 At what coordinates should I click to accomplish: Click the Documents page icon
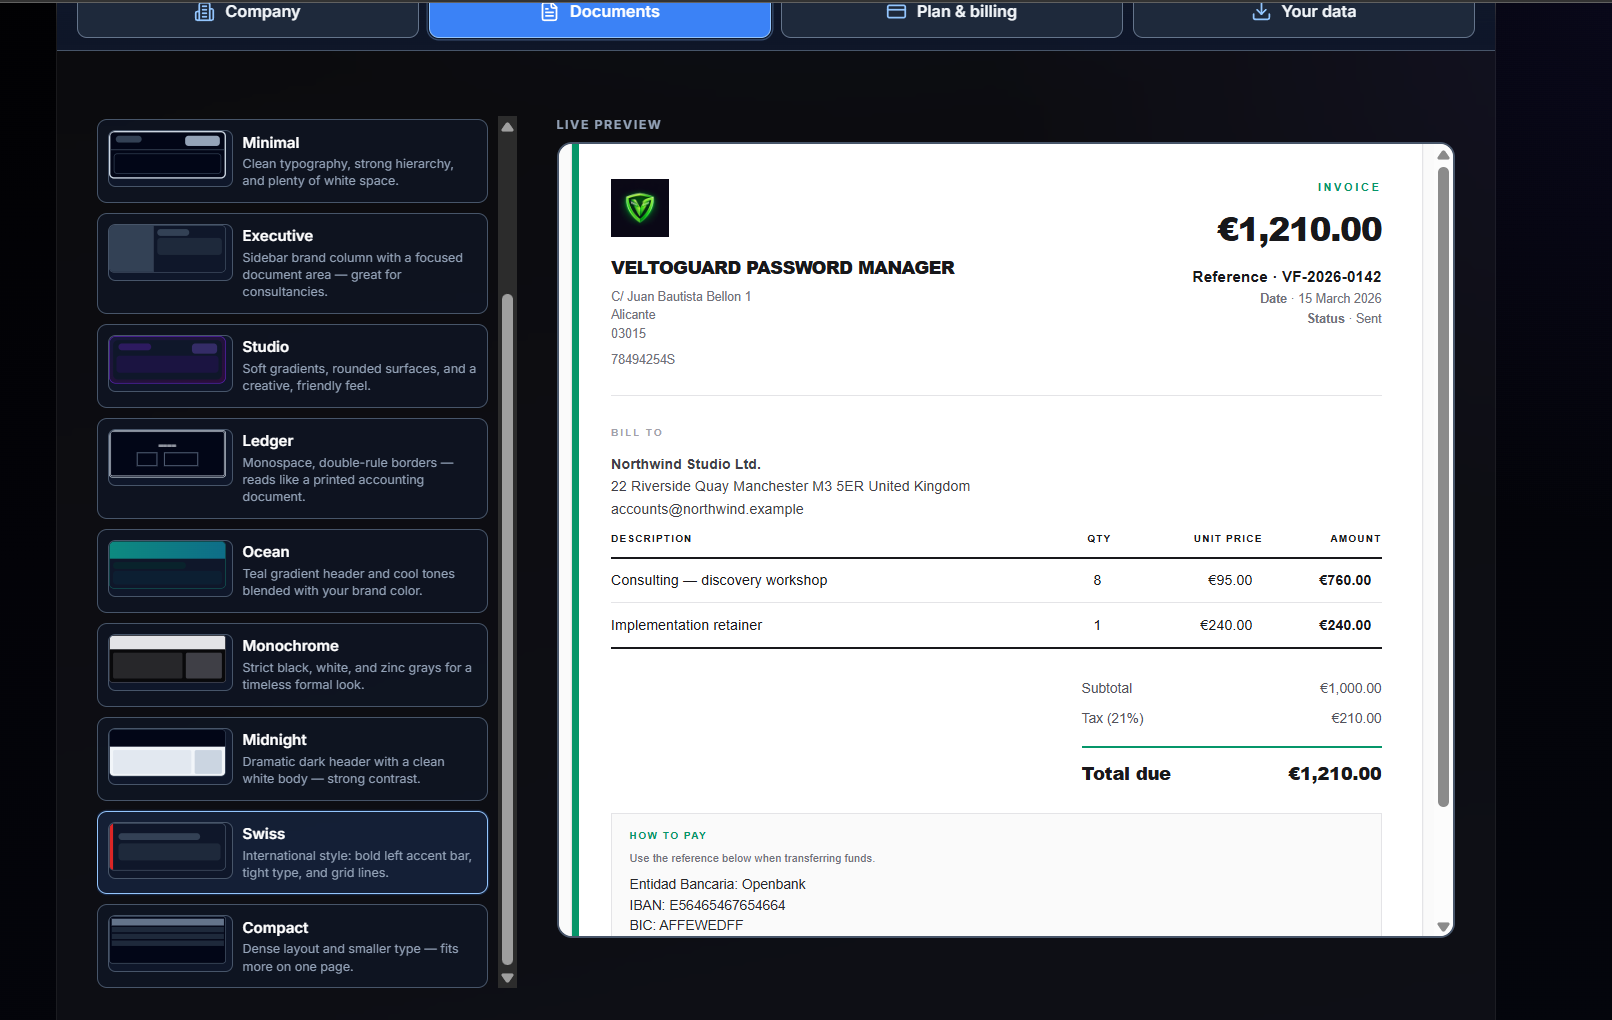pos(549,12)
